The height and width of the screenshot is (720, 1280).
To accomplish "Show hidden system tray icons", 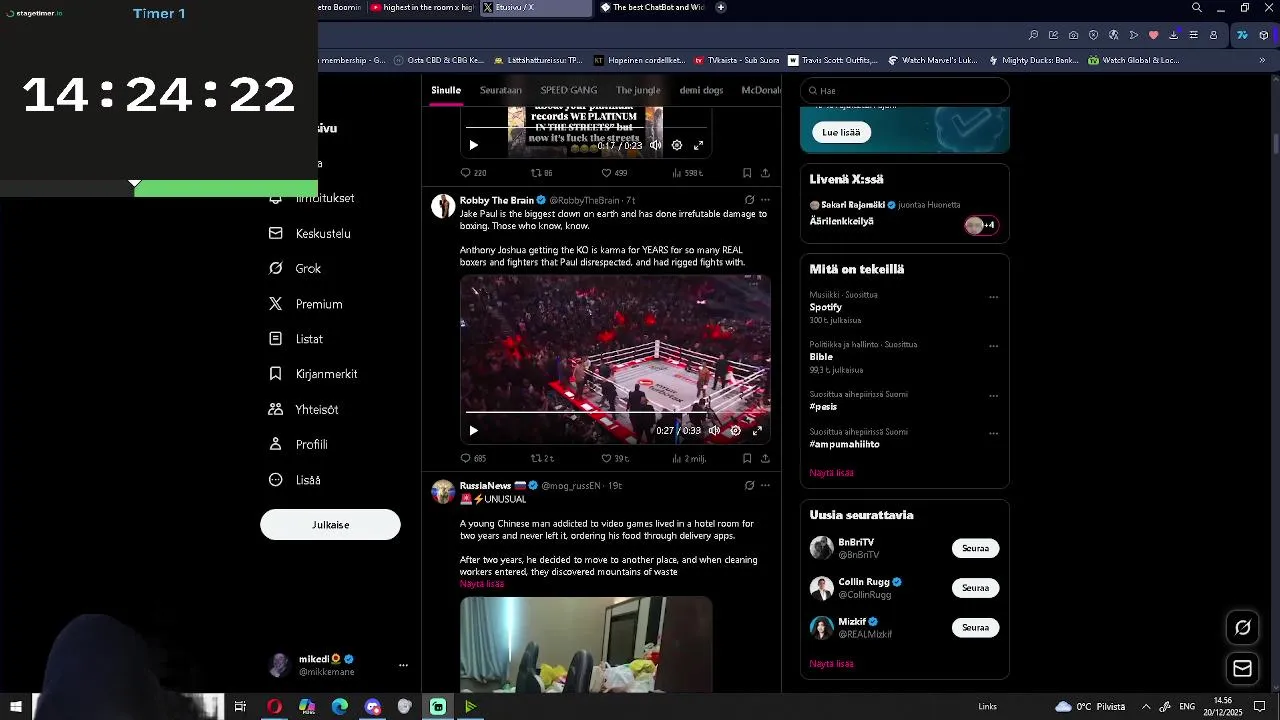I will pyautogui.click(x=1146, y=707).
